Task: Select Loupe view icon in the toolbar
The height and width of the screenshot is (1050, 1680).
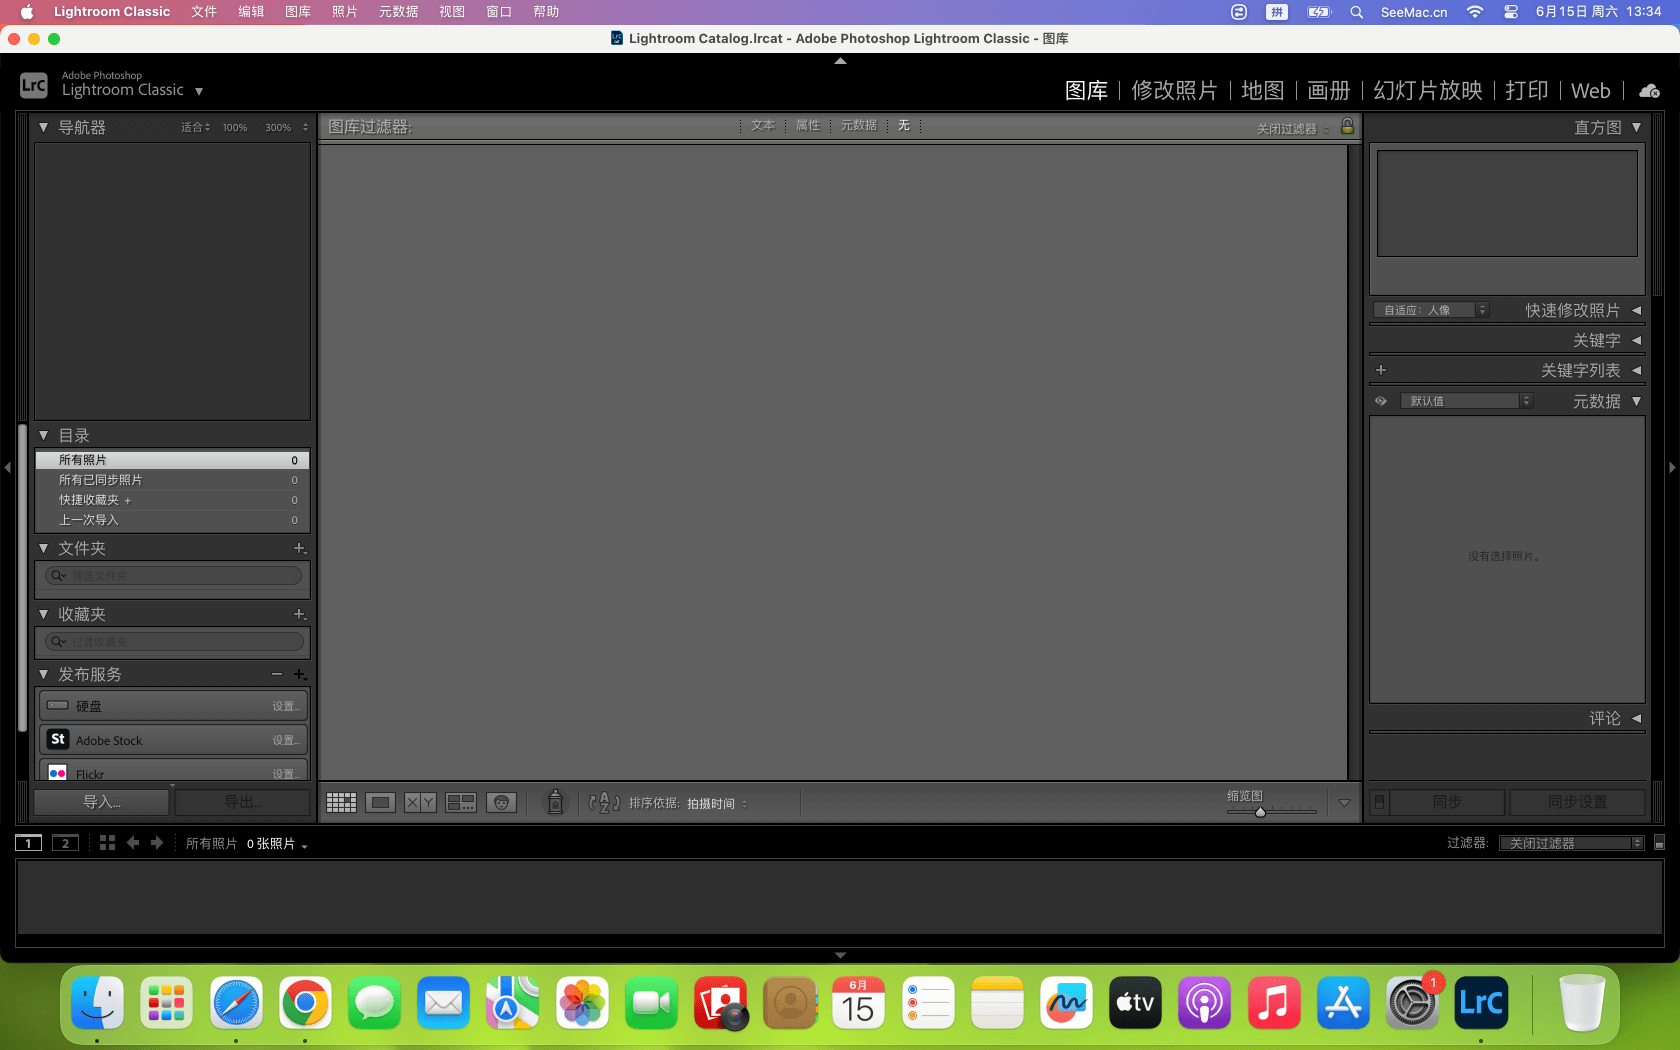Action: pyautogui.click(x=380, y=803)
